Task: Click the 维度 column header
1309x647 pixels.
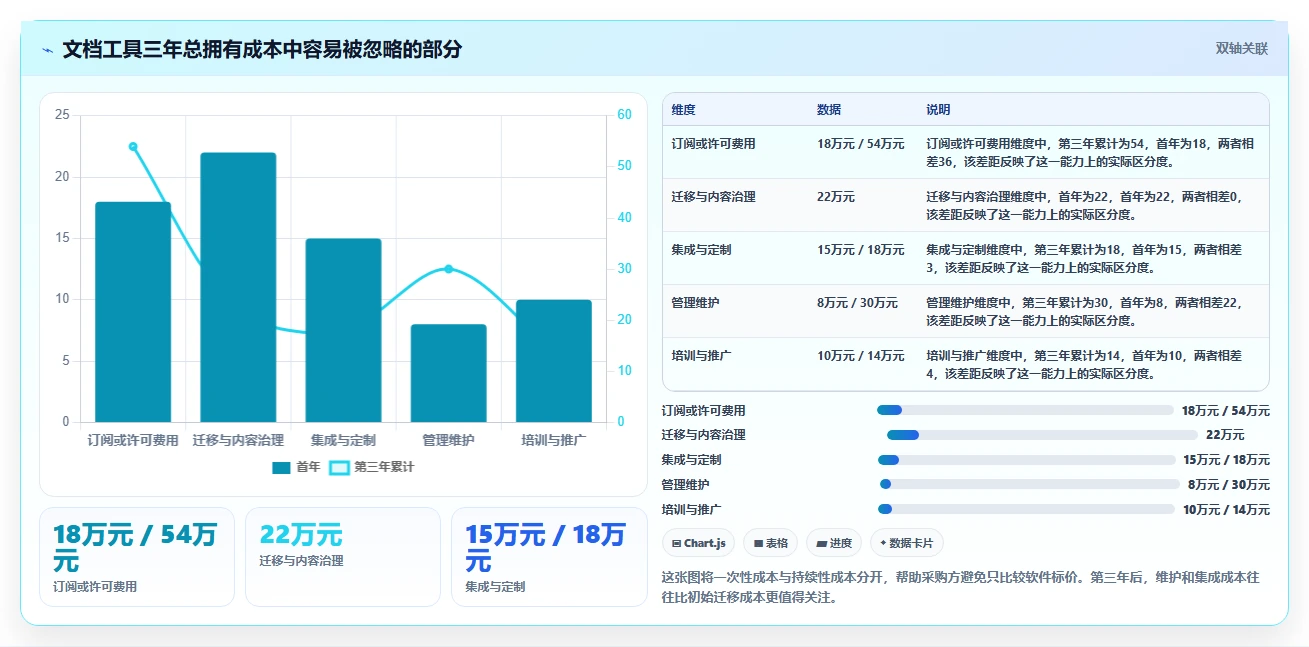Action: pyautogui.click(x=684, y=109)
